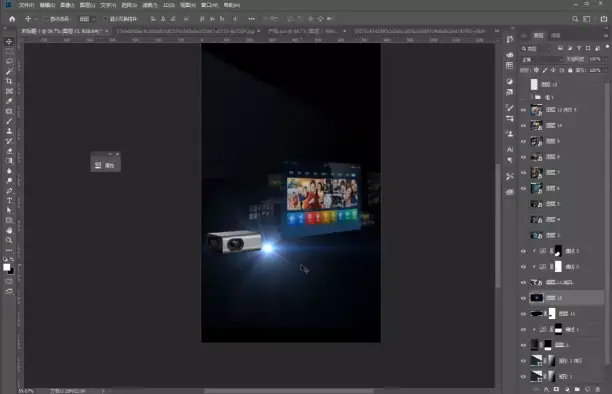Select the Eyedropper tool
The width and height of the screenshot is (612, 394).
9,101
